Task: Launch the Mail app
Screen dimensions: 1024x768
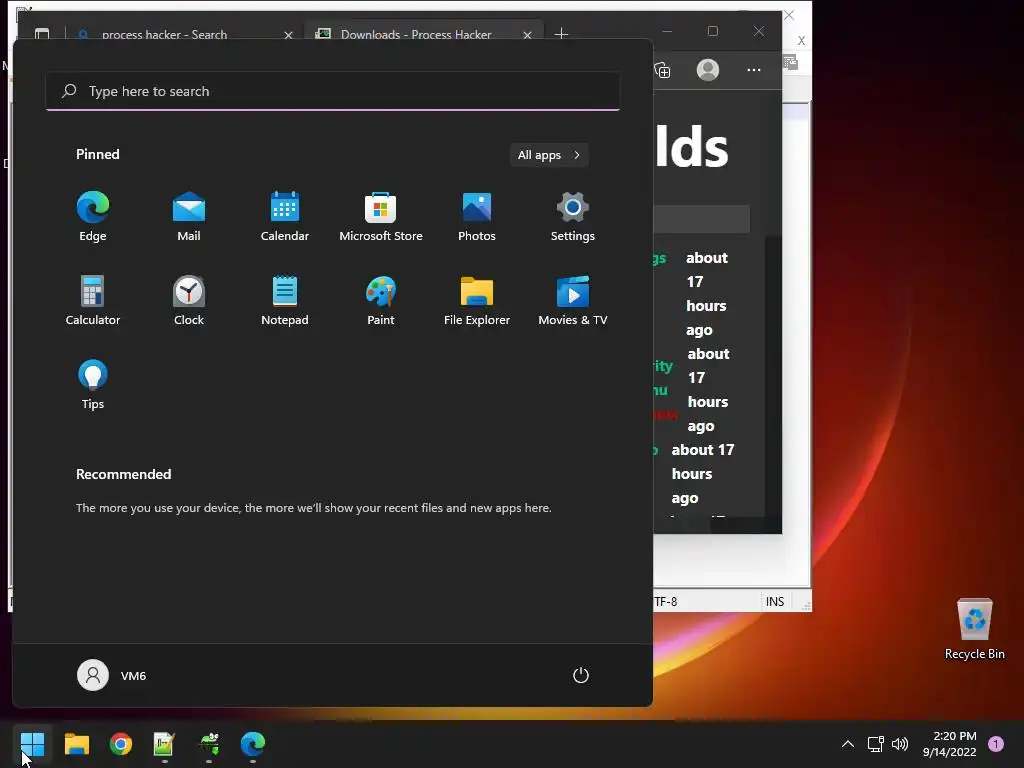Action: (189, 217)
